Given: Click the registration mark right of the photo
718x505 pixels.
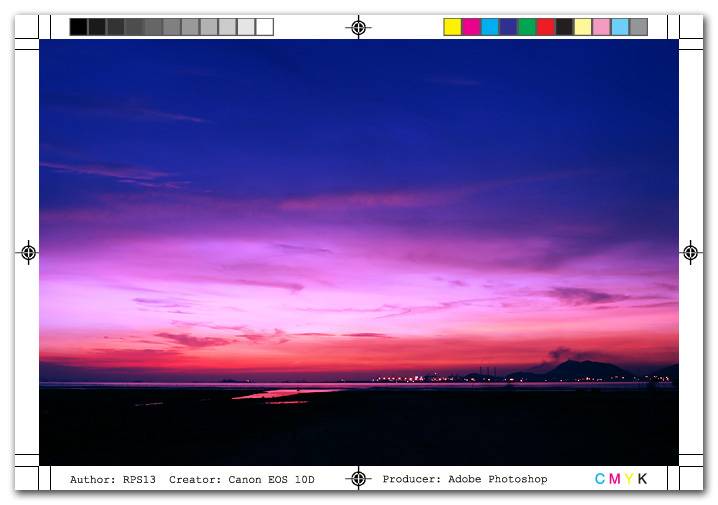Looking at the screenshot, I should (x=691, y=252).
